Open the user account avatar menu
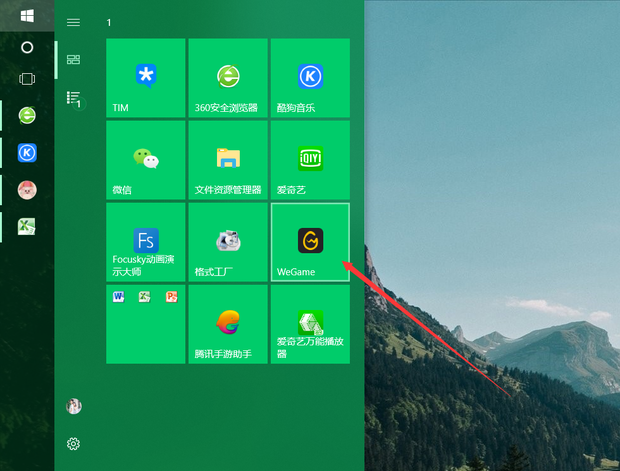Image resolution: width=620 pixels, height=471 pixels. tap(74, 406)
